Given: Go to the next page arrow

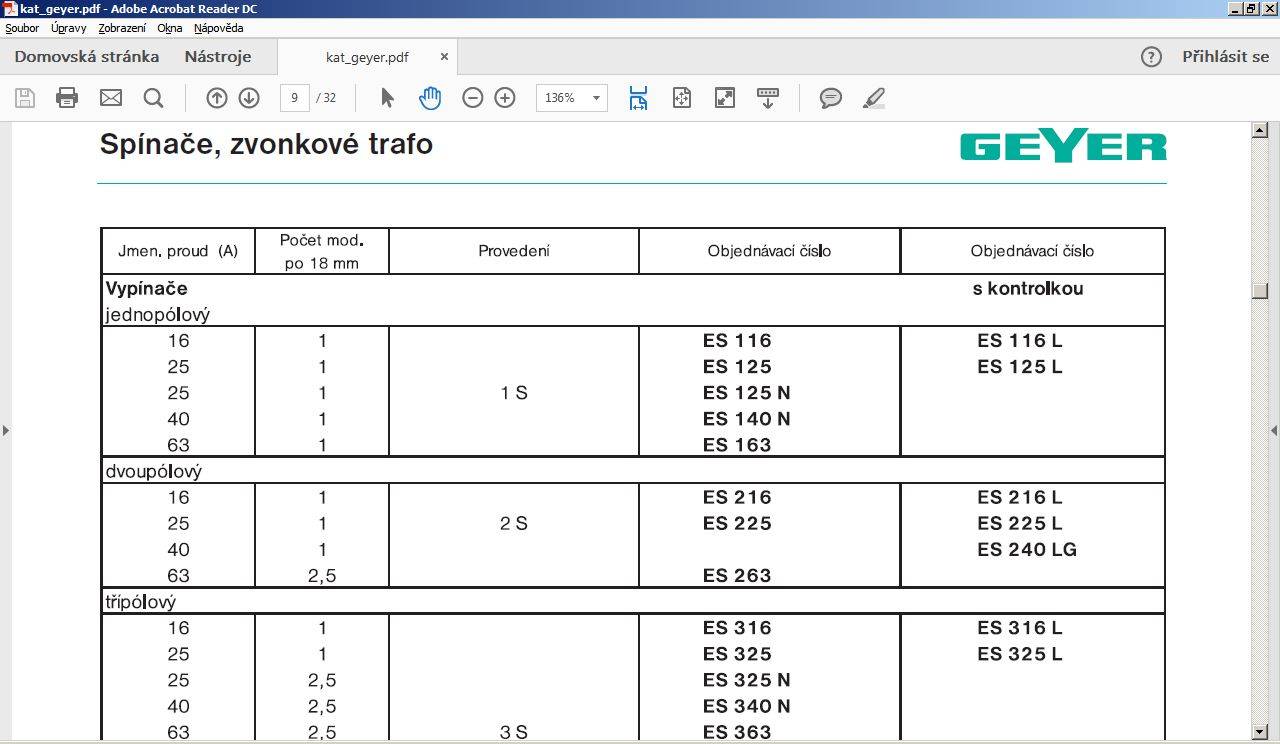Looking at the screenshot, I should click(249, 97).
